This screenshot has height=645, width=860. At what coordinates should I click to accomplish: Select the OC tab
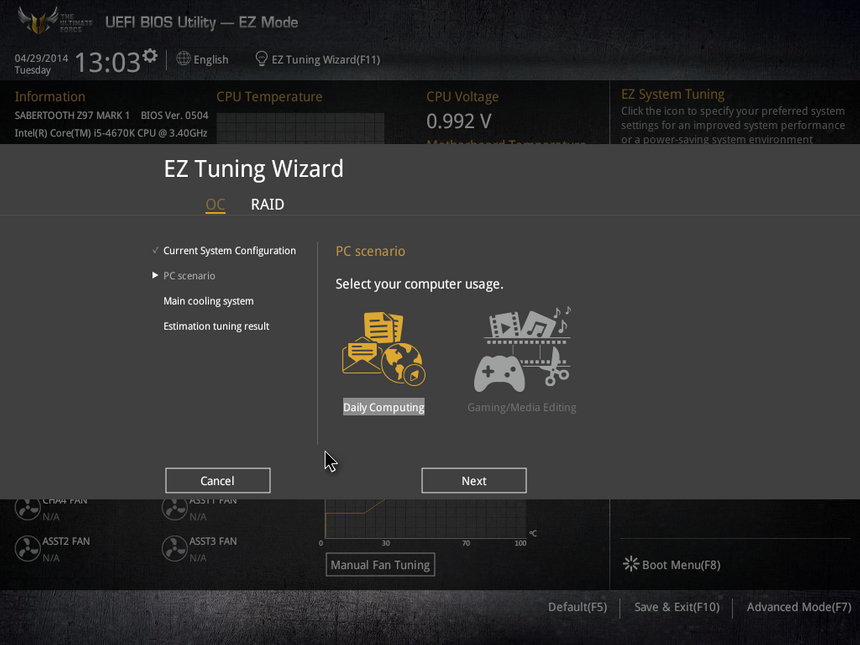[x=215, y=205]
